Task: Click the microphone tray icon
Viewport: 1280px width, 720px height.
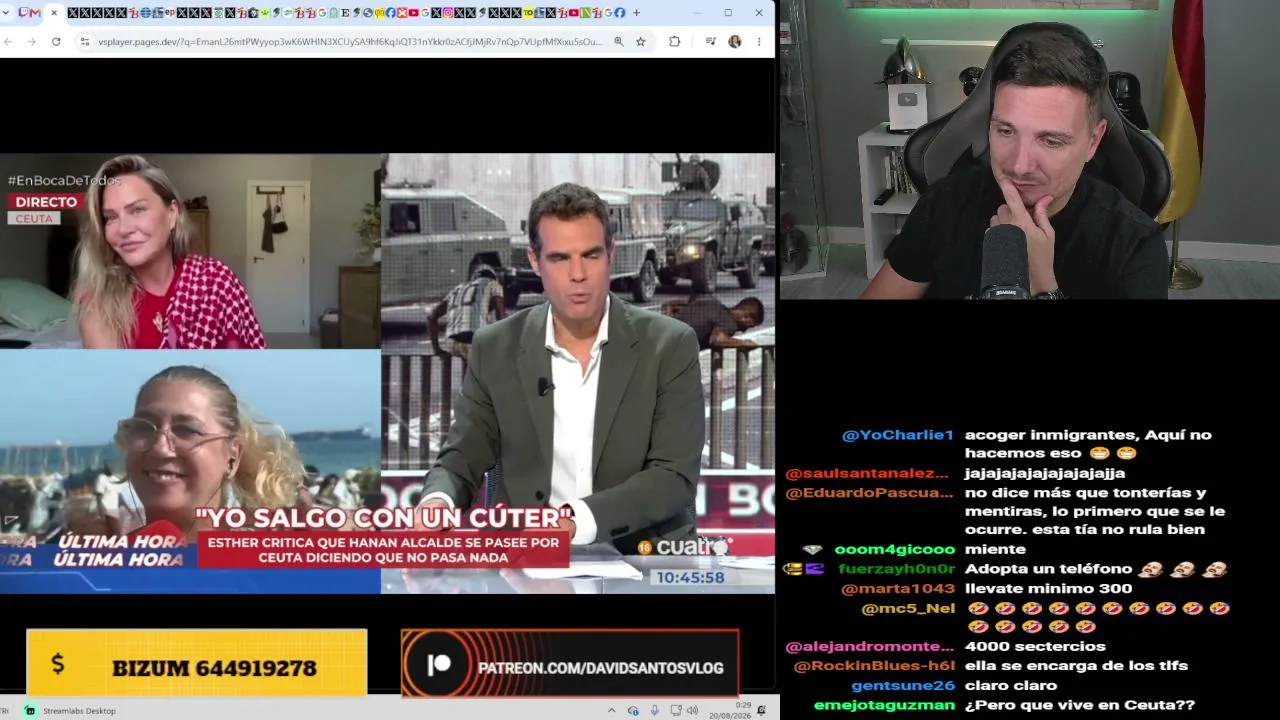Action: (x=655, y=710)
